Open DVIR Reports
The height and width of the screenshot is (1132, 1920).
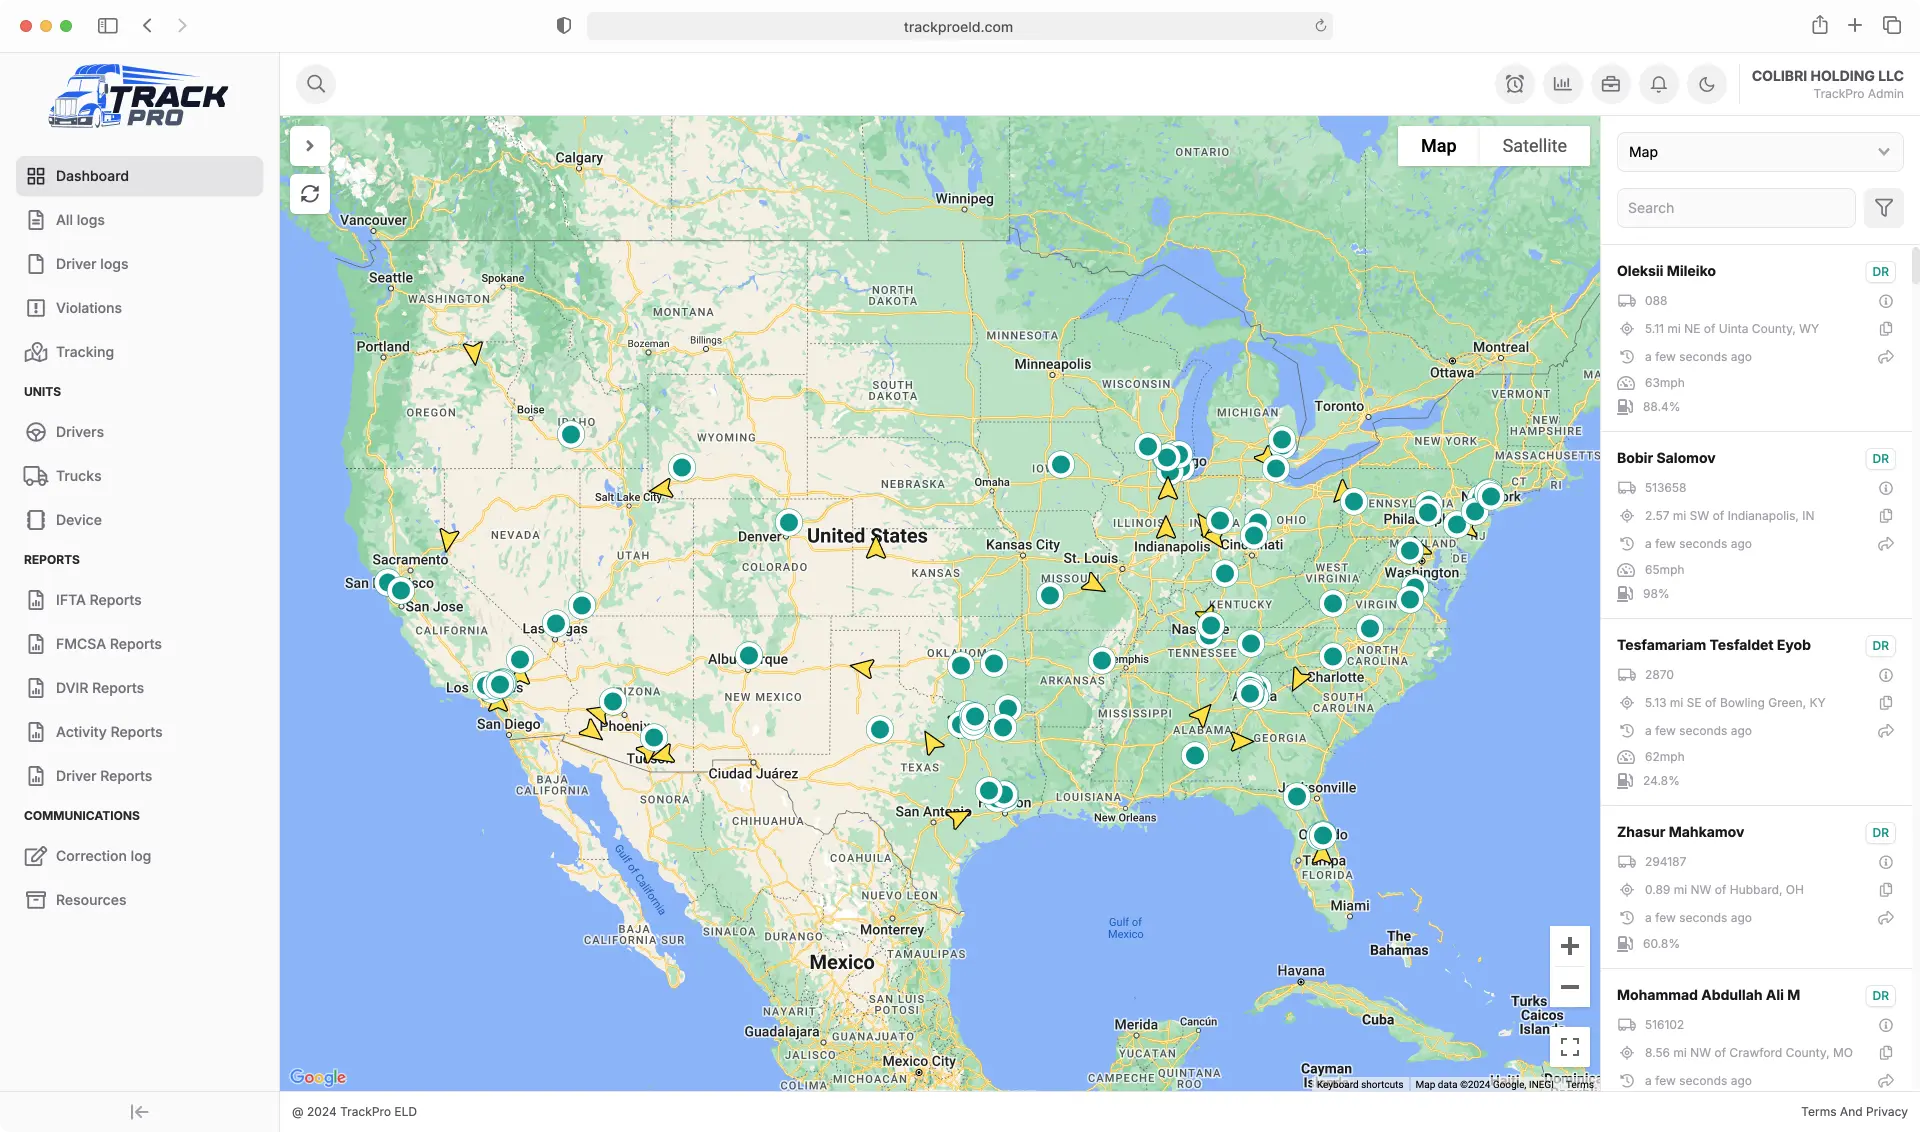tap(139, 688)
